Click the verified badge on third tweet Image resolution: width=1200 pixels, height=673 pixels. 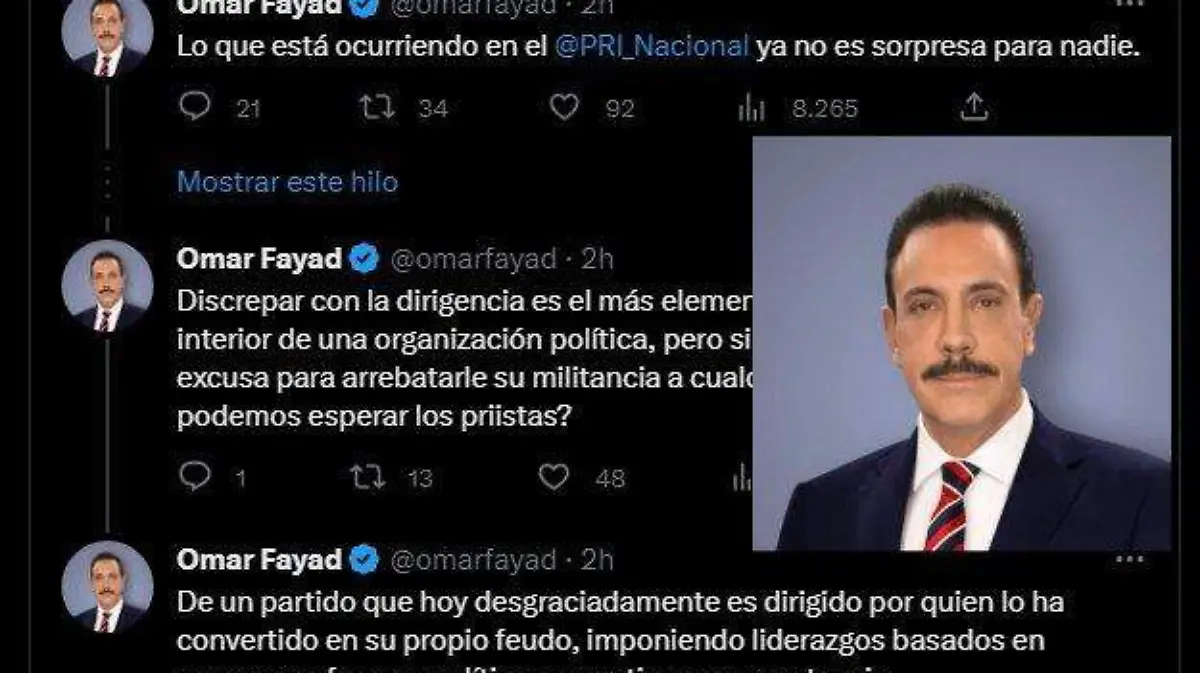click(364, 560)
